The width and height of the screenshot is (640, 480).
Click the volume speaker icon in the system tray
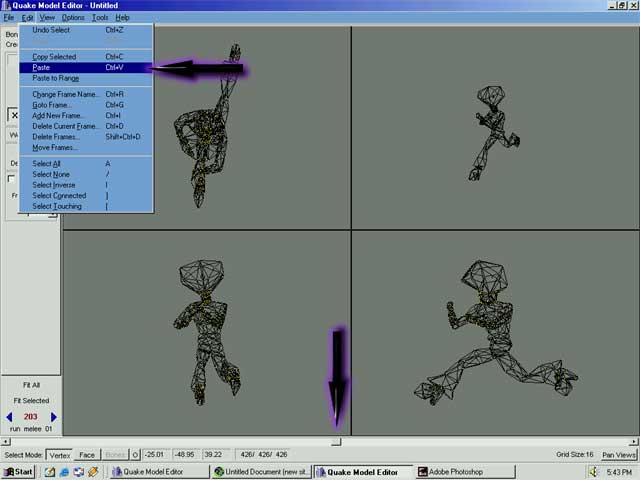(593, 472)
